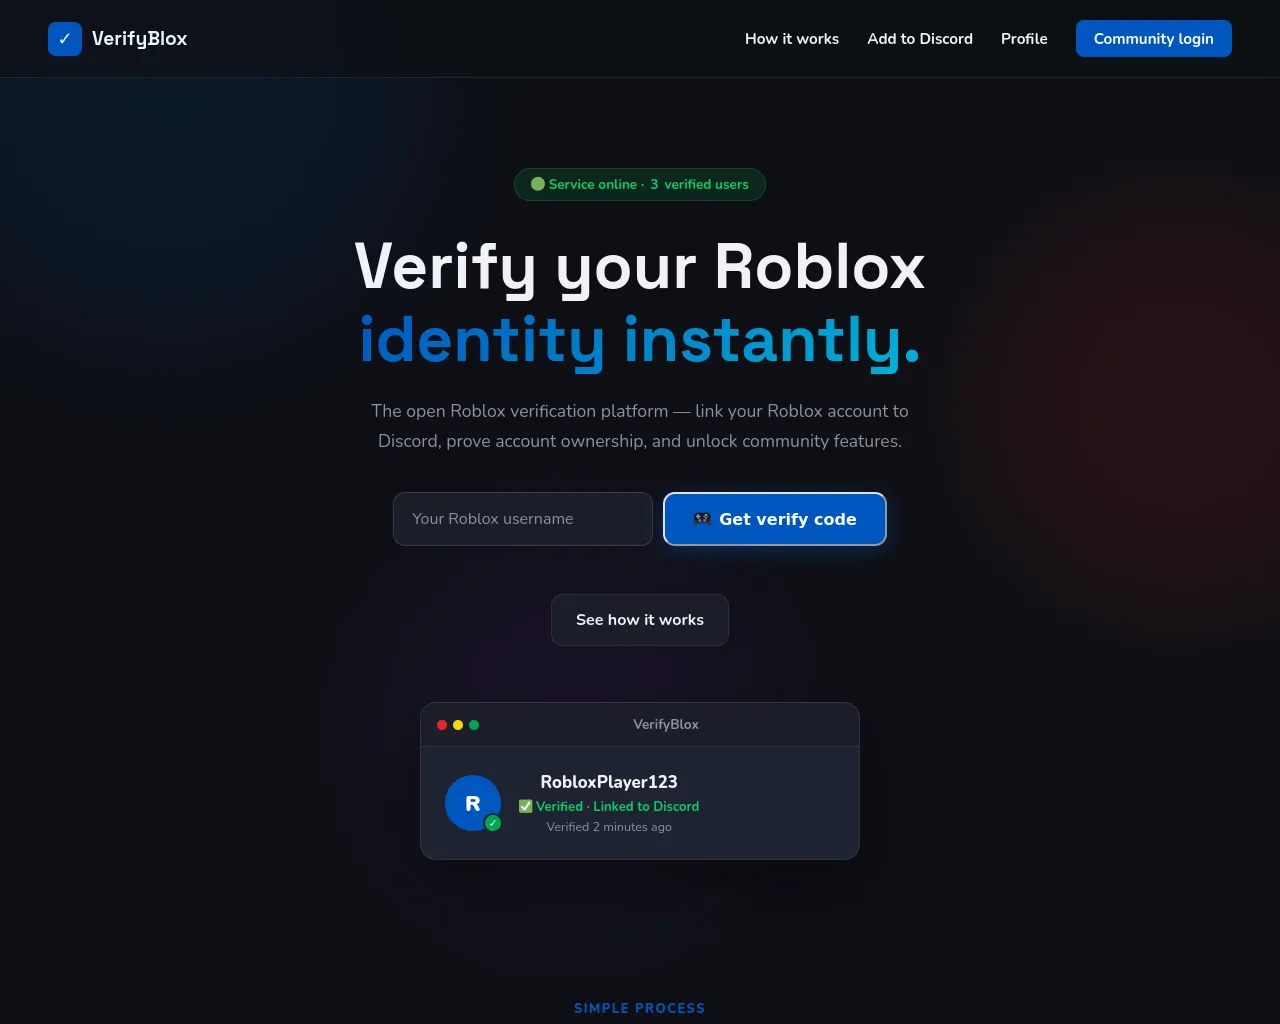Click the VerifyBlox brand name in header

140,39
